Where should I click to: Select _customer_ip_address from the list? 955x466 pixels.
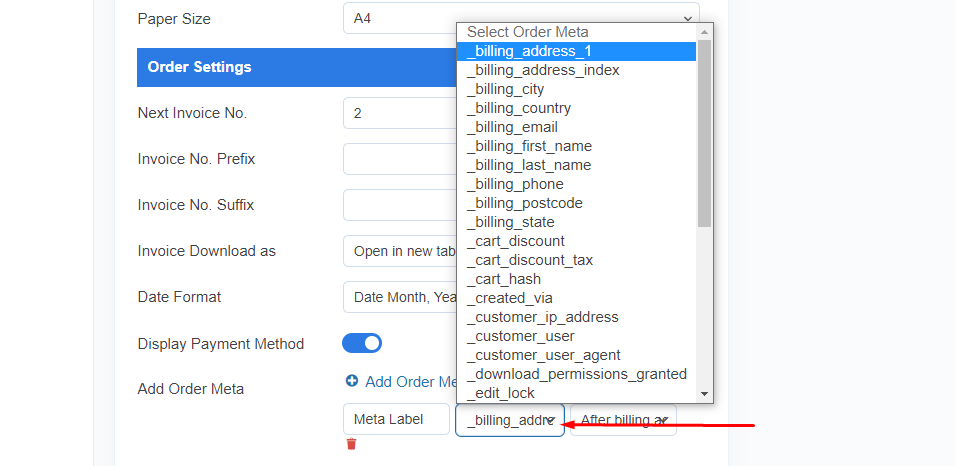[x=576, y=317]
